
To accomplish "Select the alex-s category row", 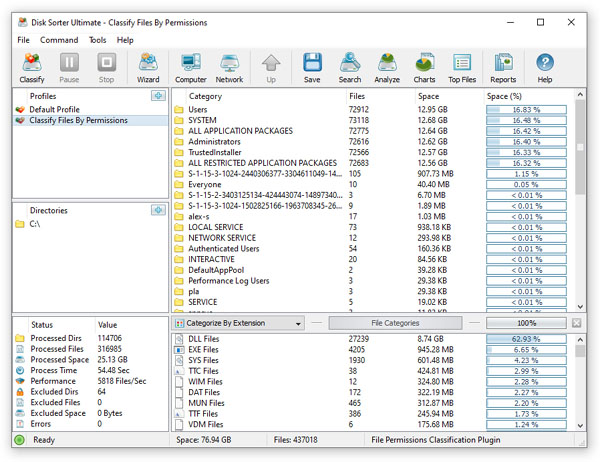I will tap(373, 217).
